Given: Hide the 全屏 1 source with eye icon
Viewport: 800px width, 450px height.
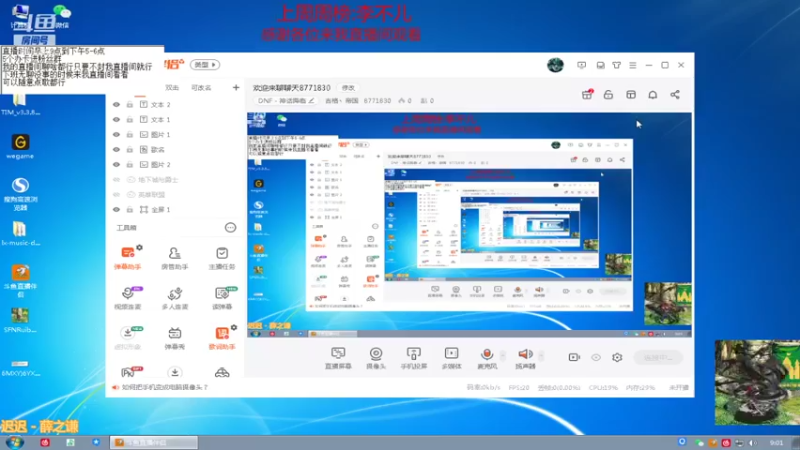Looking at the screenshot, I should 116,209.
